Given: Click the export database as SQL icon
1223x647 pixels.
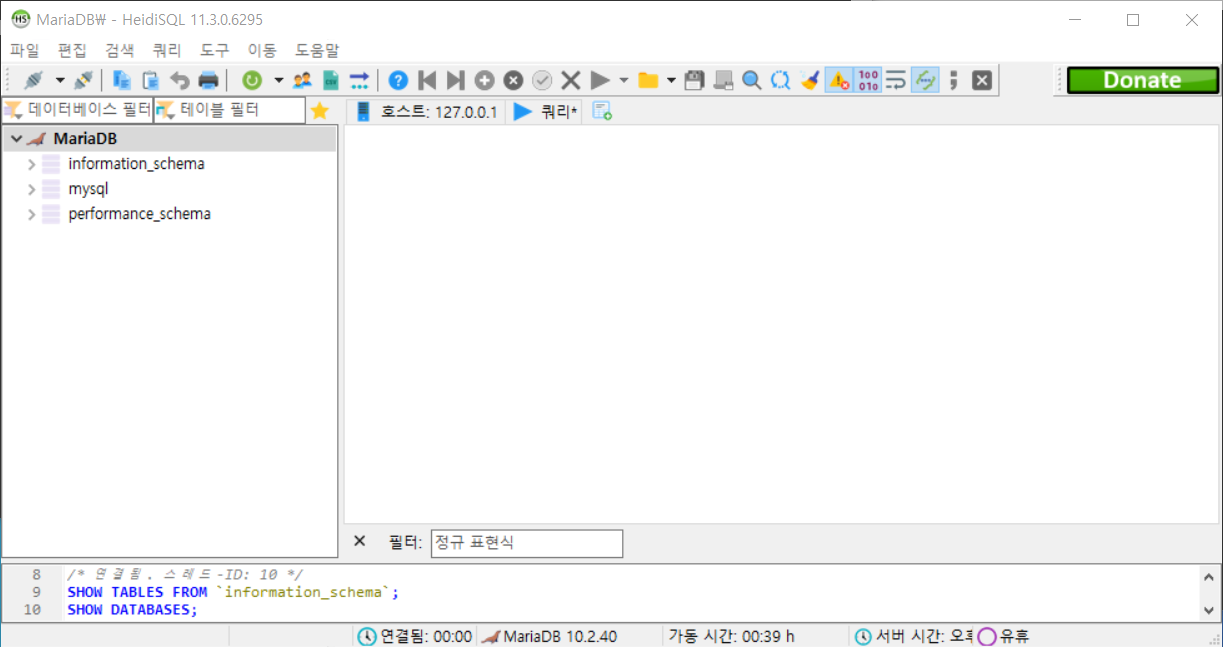Looking at the screenshot, I should 359,80.
